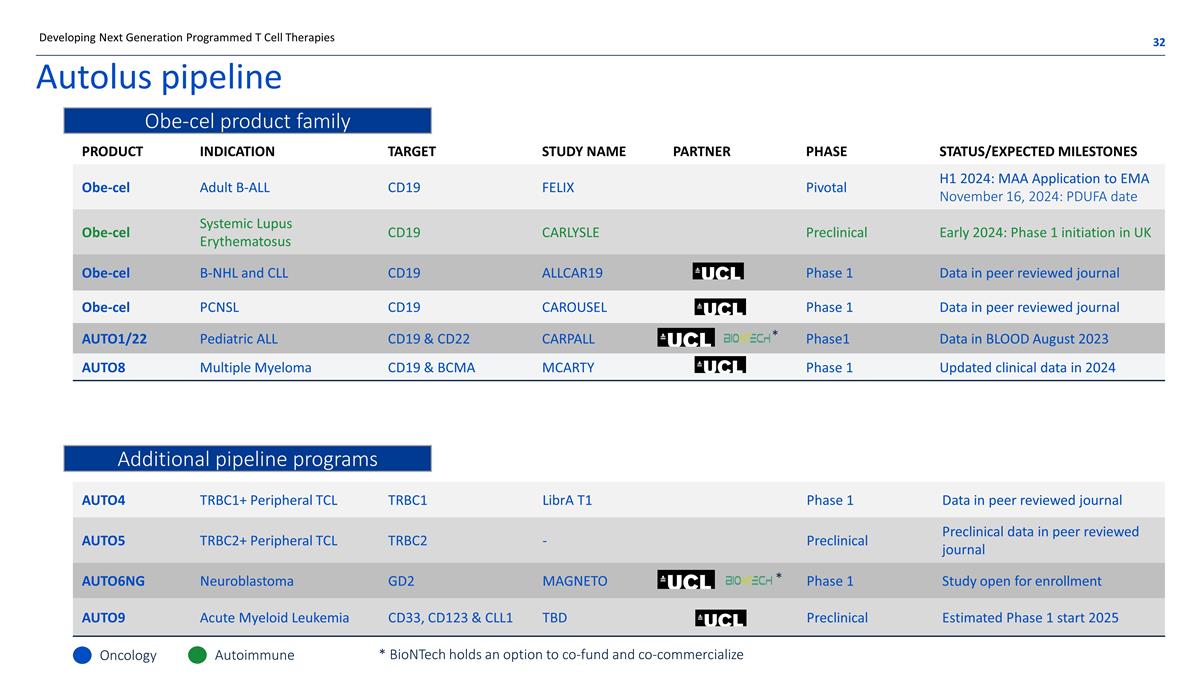Click 'Estimated Phase 1 start 2025' text
The height and width of the screenshot is (675, 1200).
point(1030,618)
